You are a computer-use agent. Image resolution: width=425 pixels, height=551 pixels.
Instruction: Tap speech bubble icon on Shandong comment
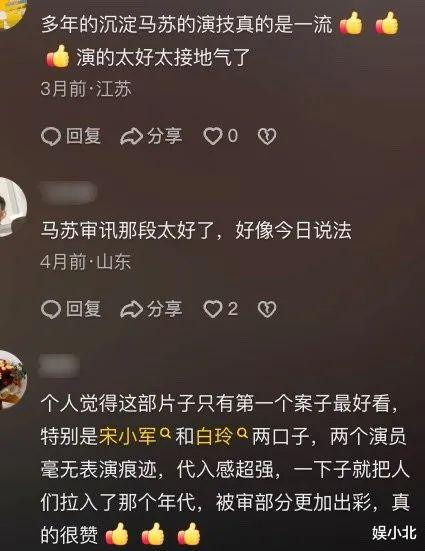click(x=51, y=309)
